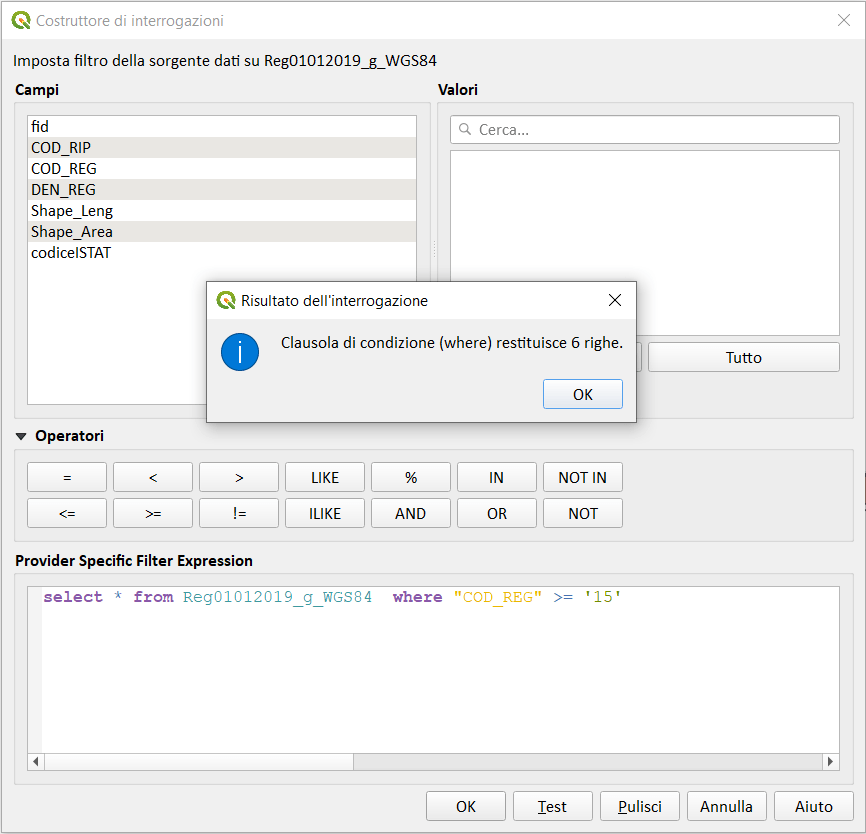This screenshot has height=834, width=866.
Task: Select the COD_REG field in Campi list
Action: pos(64,168)
